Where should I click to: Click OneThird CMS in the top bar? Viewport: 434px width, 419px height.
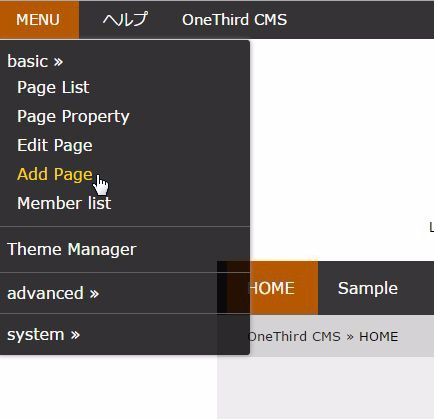click(x=234, y=20)
